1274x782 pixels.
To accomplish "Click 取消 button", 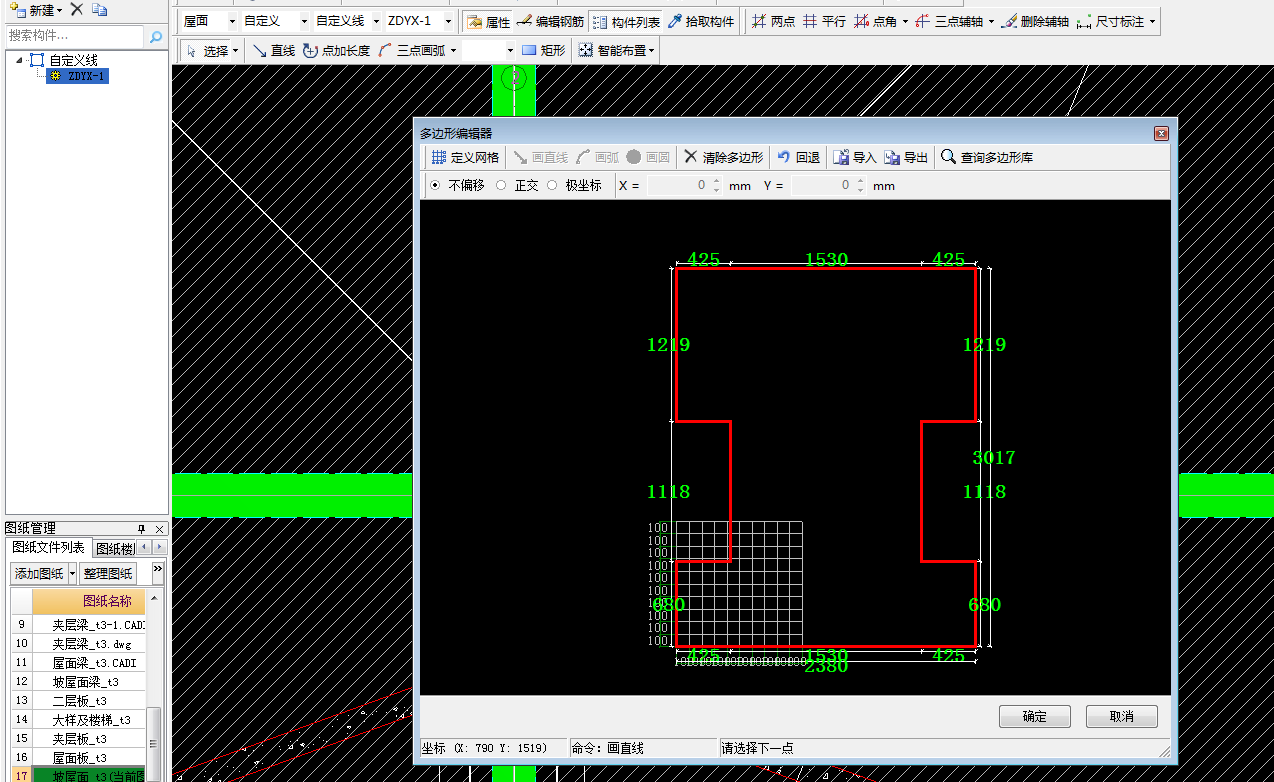I will pyautogui.click(x=1122, y=716).
